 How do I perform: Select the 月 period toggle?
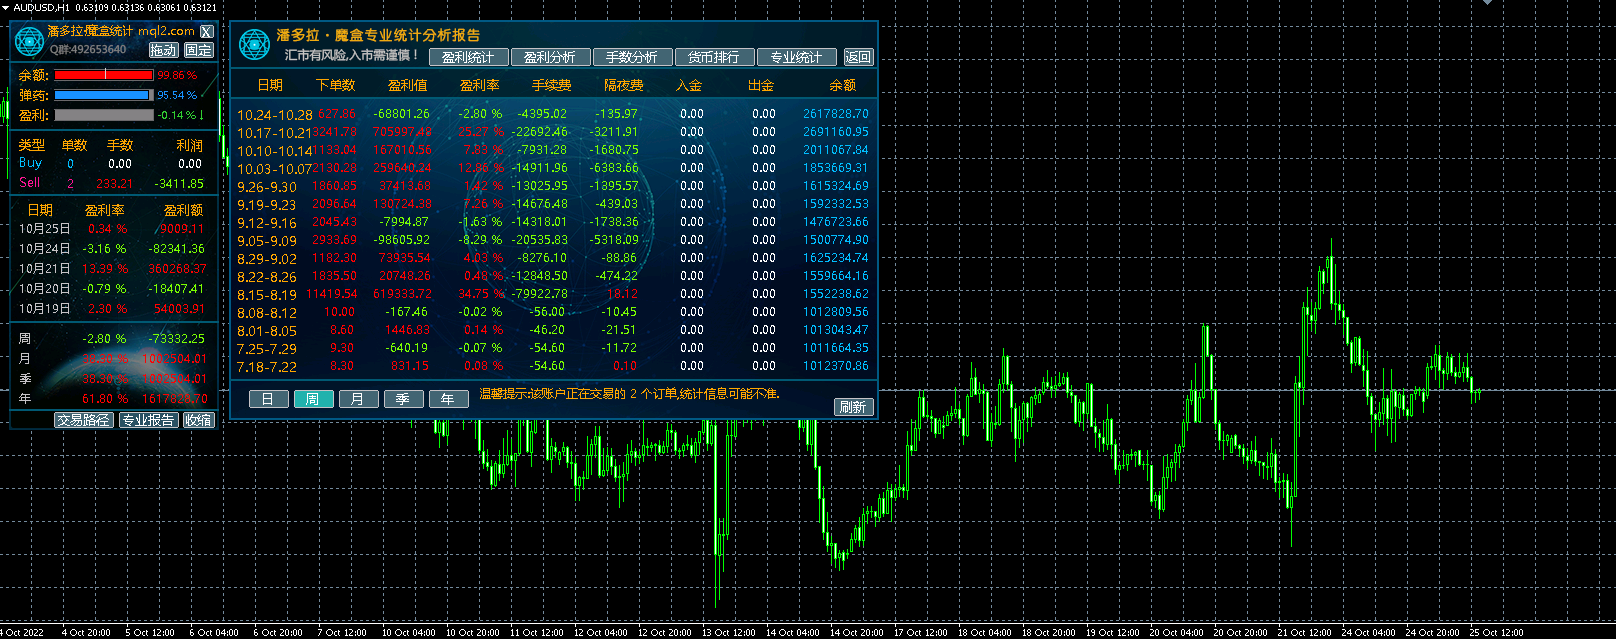coord(358,399)
